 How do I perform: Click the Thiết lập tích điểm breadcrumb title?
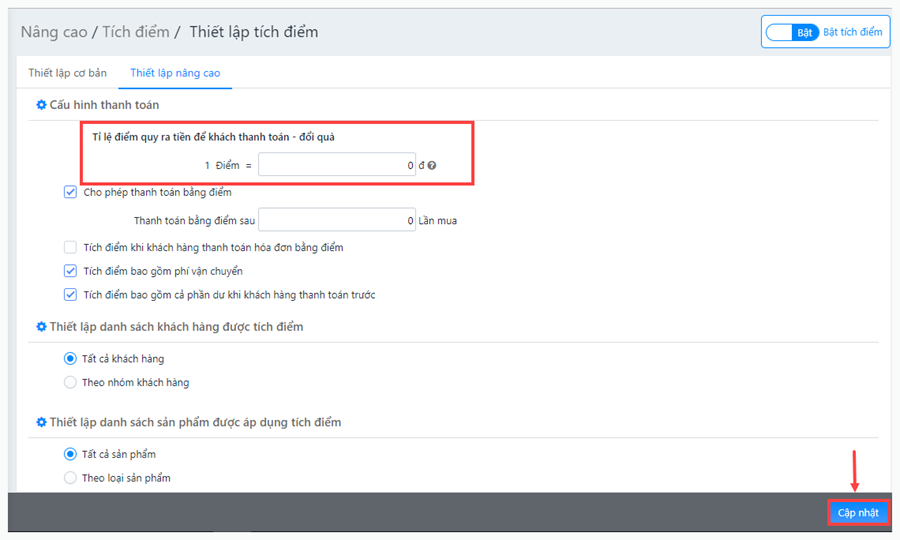coord(254,32)
